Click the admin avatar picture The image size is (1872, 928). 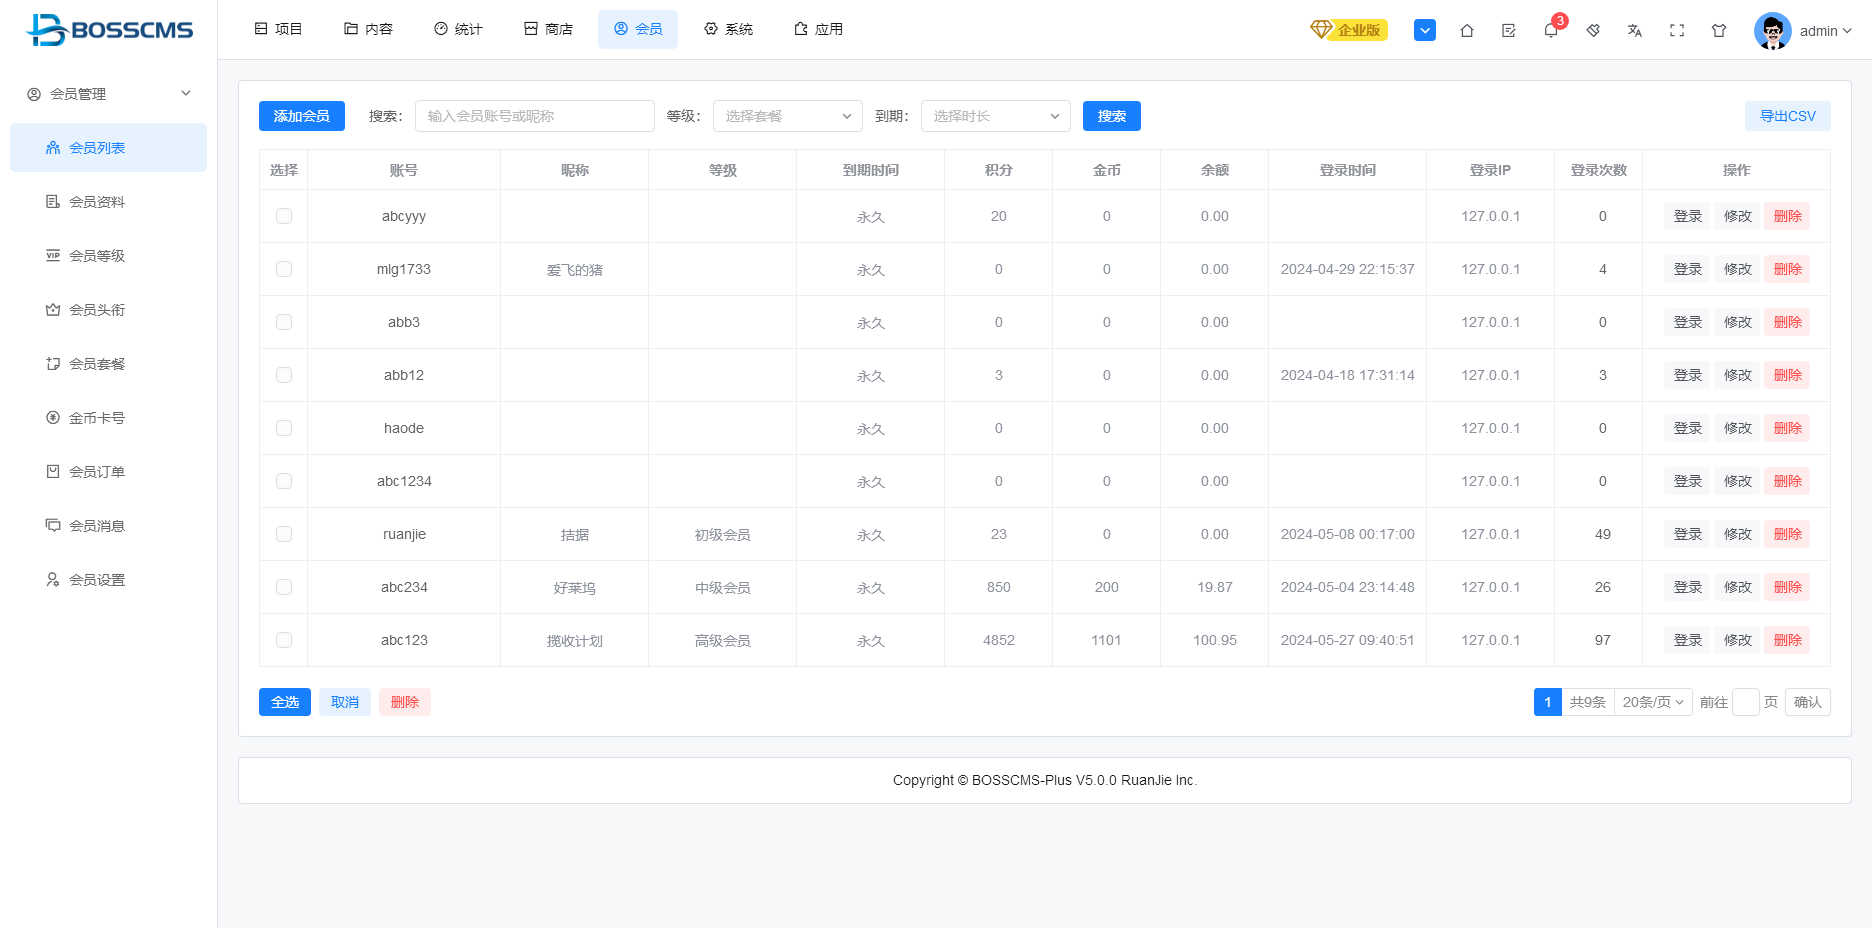[x=1773, y=30]
